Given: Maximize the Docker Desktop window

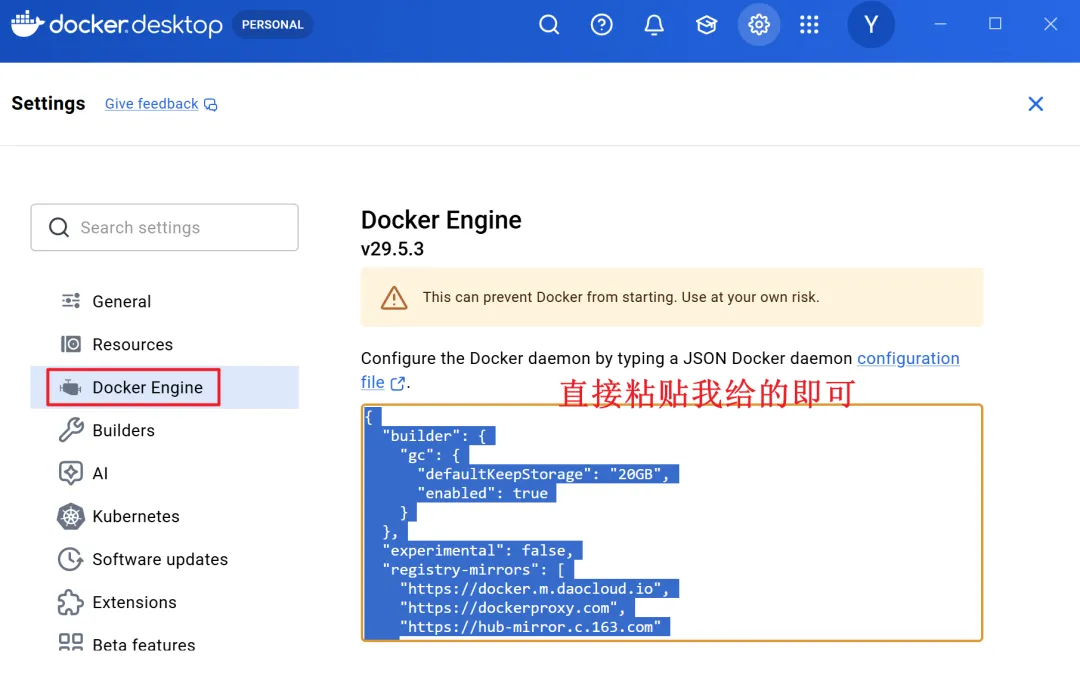Looking at the screenshot, I should tap(995, 24).
